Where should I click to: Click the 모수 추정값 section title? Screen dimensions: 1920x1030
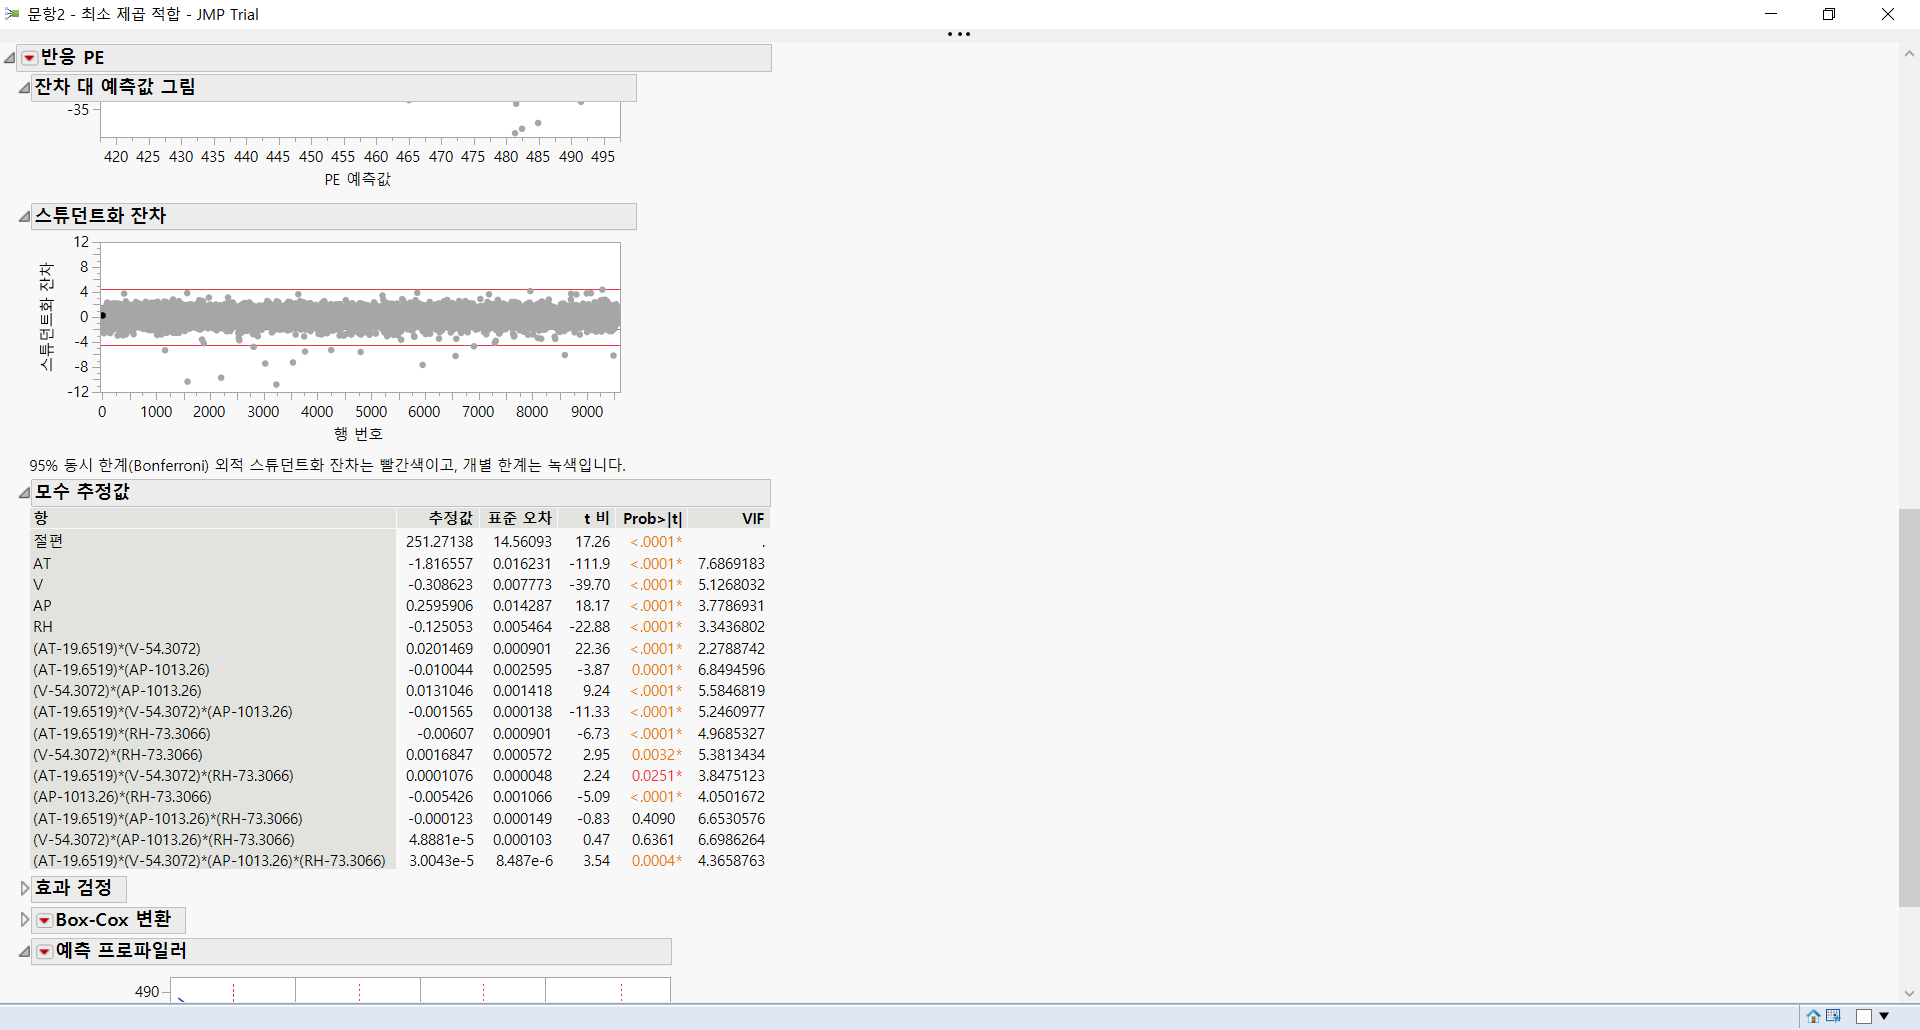click(82, 492)
